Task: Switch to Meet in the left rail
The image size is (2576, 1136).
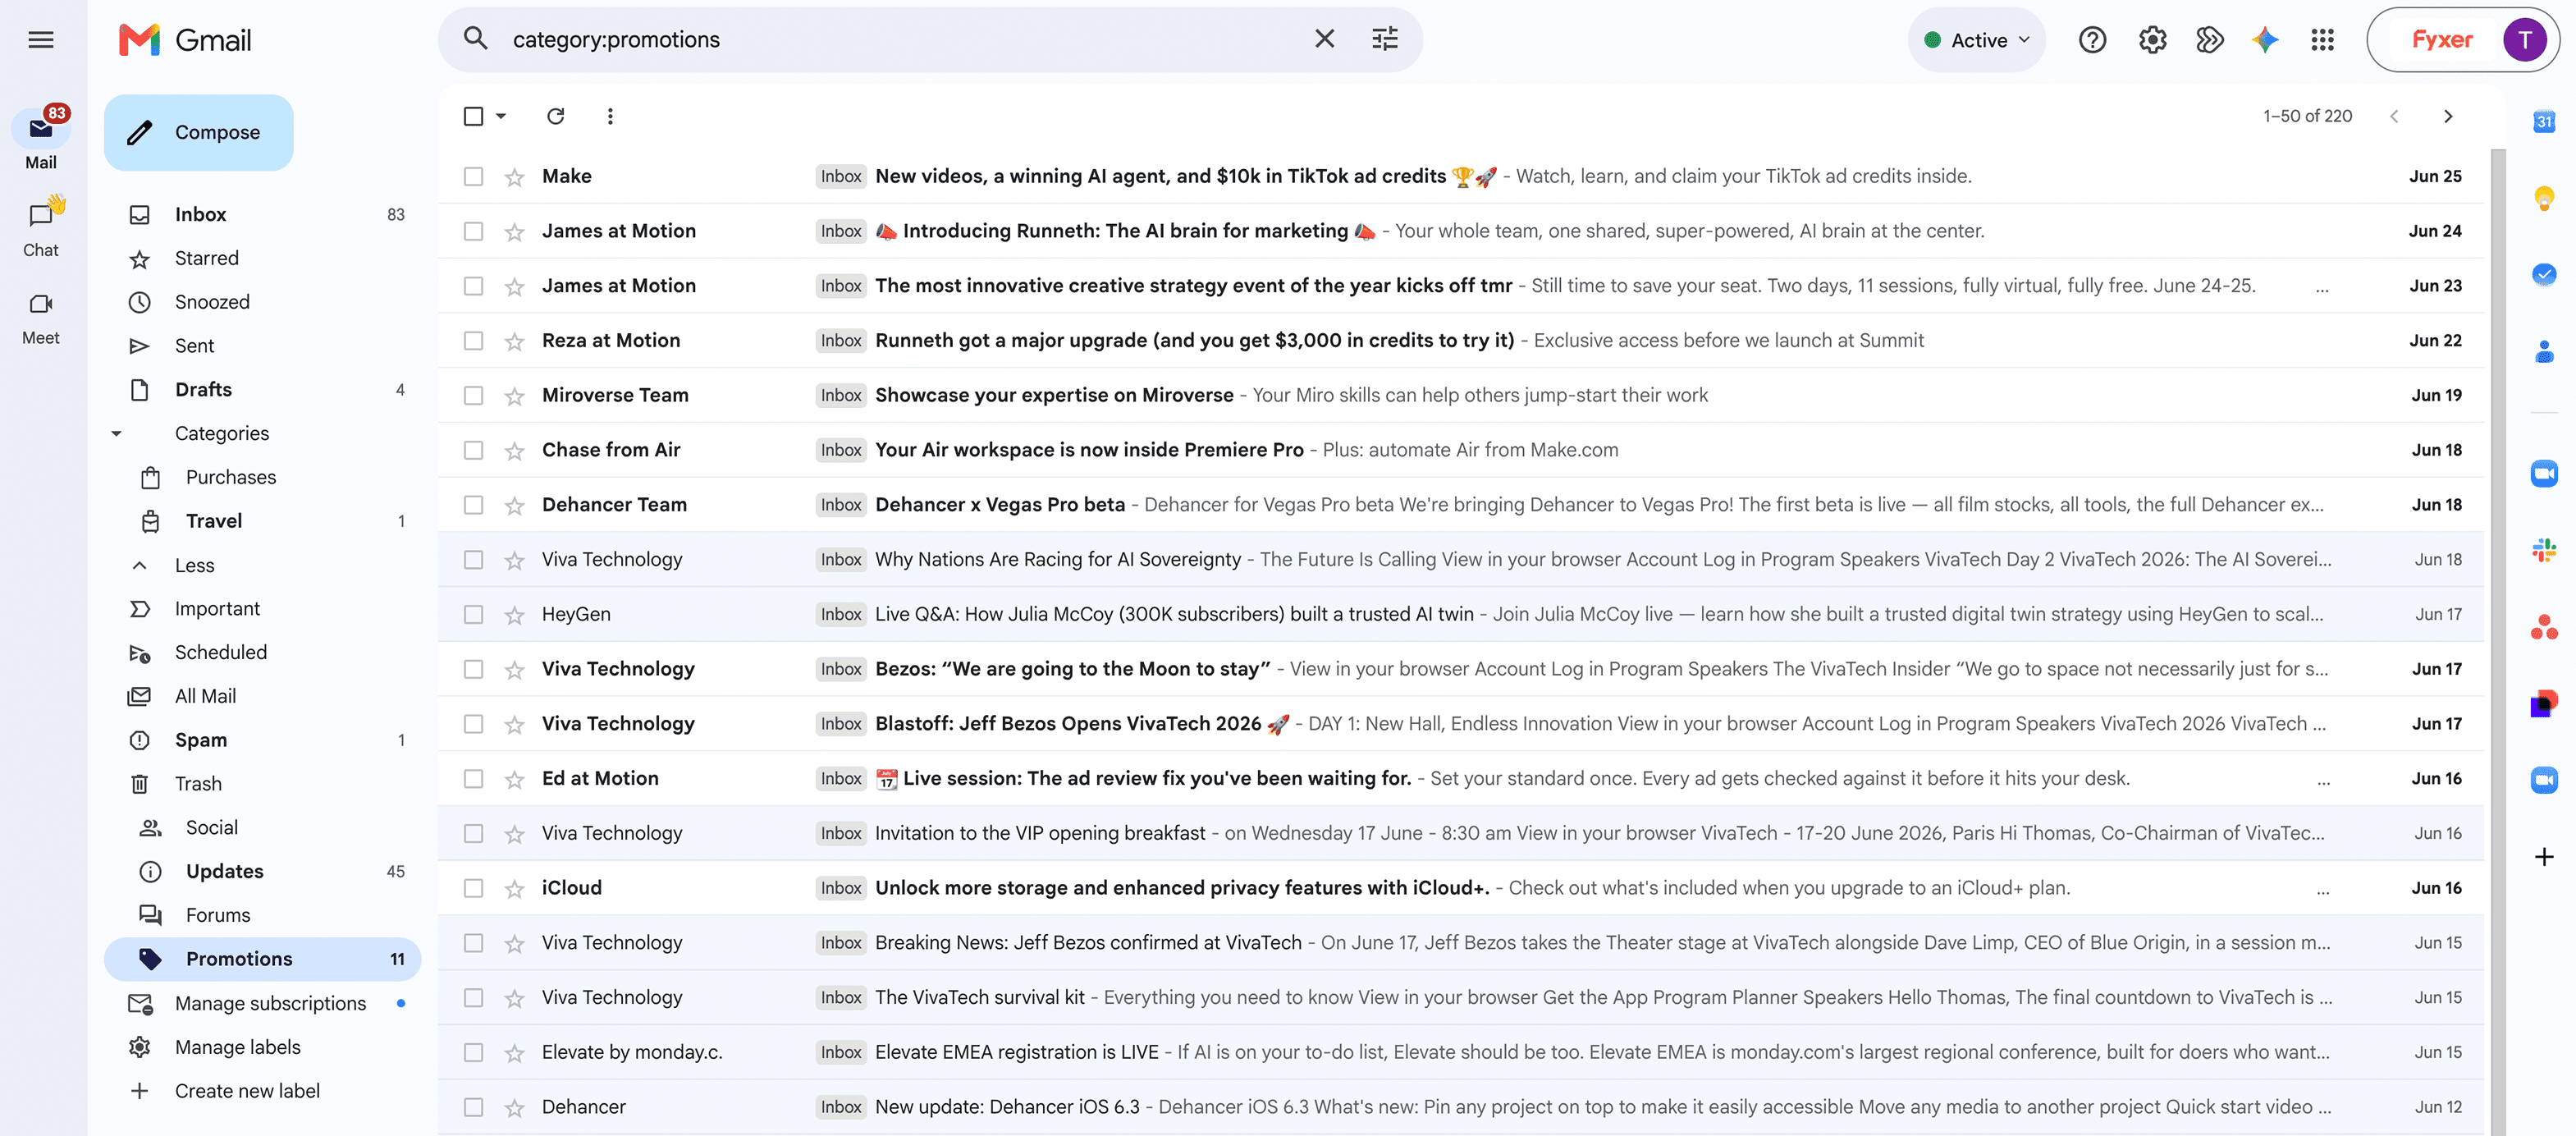Action: point(41,317)
